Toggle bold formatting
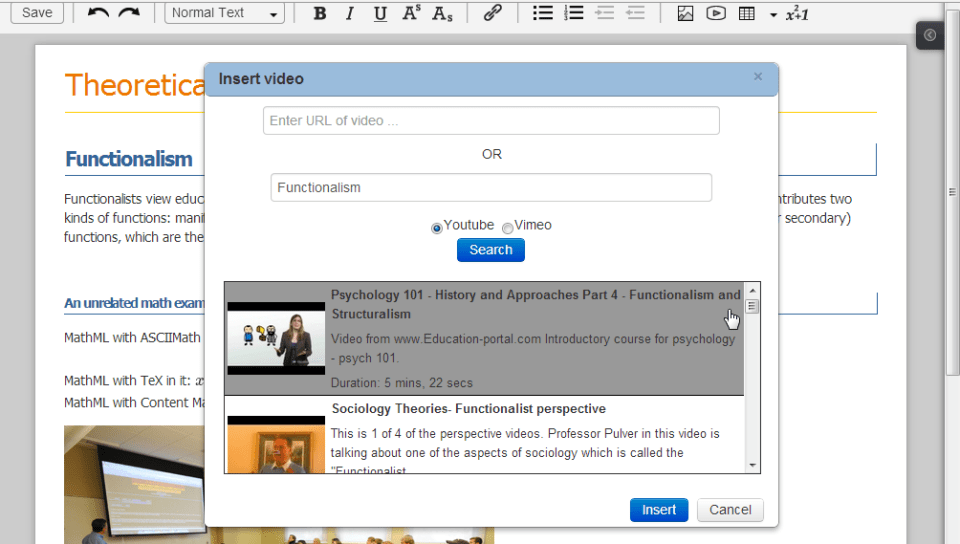960x544 pixels. pyautogui.click(x=319, y=13)
